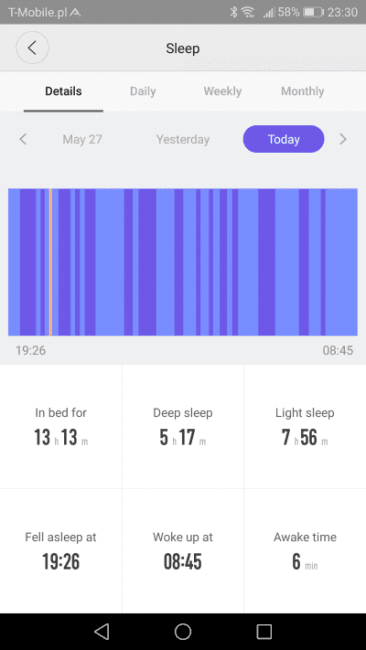Open the Monthly tab
Screen dimensions: 366x650
click(303, 91)
